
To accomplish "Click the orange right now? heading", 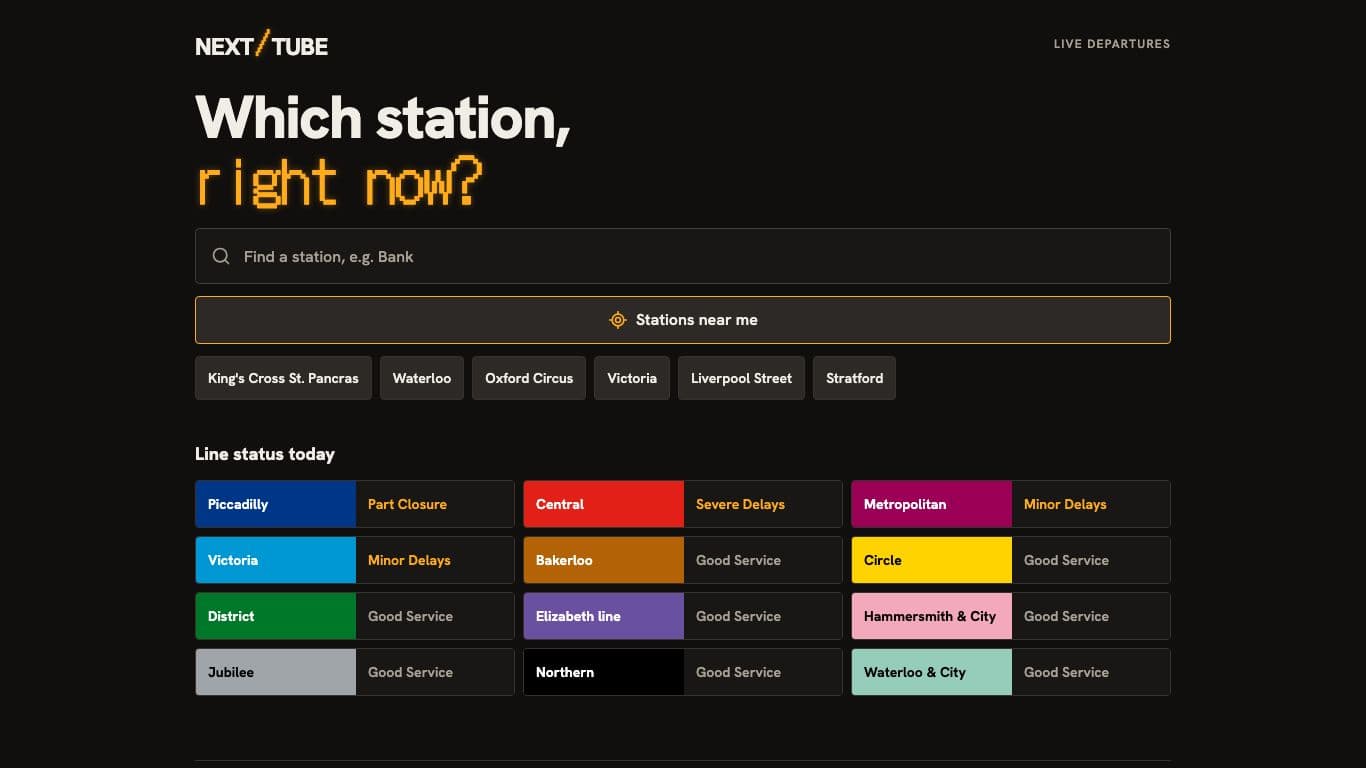I will pos(339,183).
